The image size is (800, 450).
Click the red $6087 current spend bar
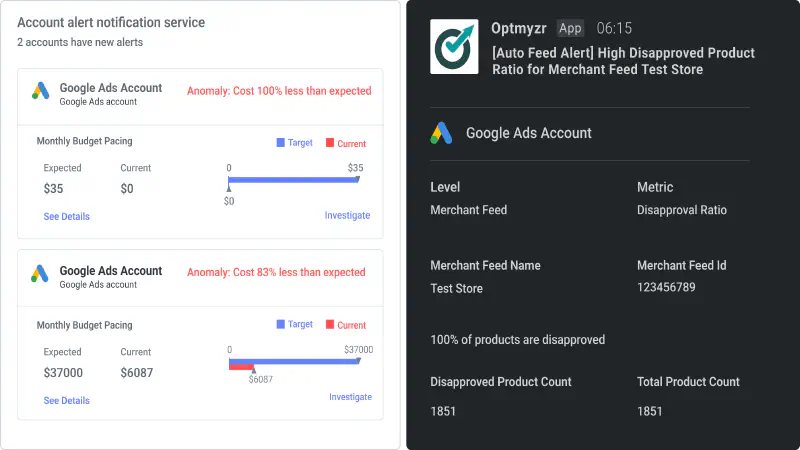coord(241,367)
